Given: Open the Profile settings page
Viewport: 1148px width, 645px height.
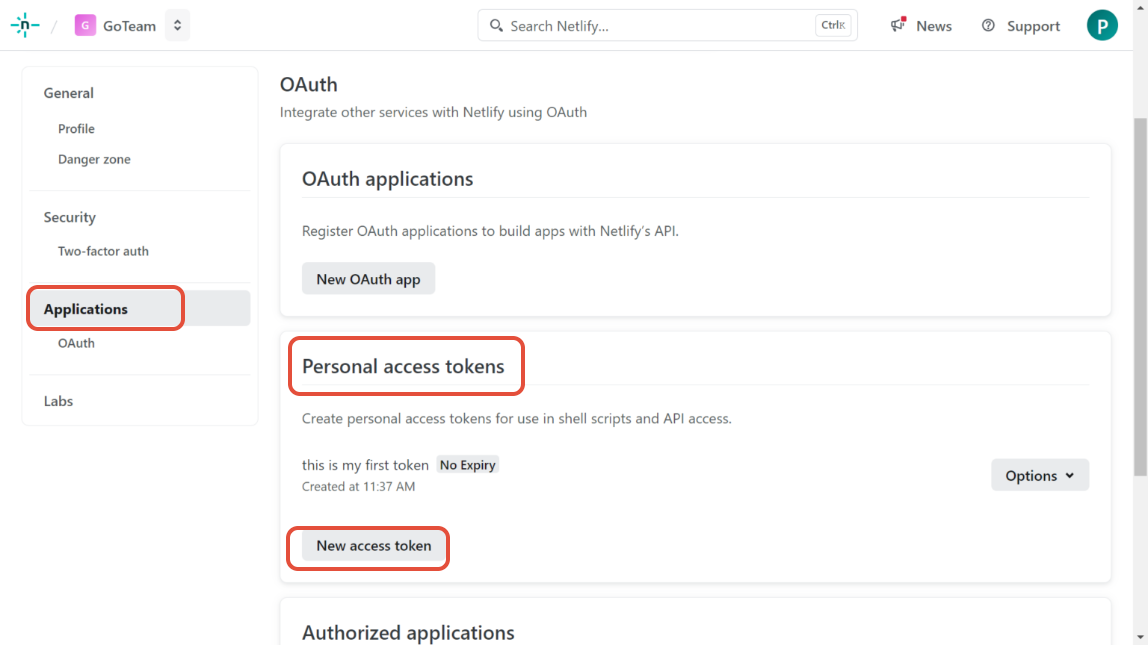Looking at the screenshot, I should pos(76,129).
